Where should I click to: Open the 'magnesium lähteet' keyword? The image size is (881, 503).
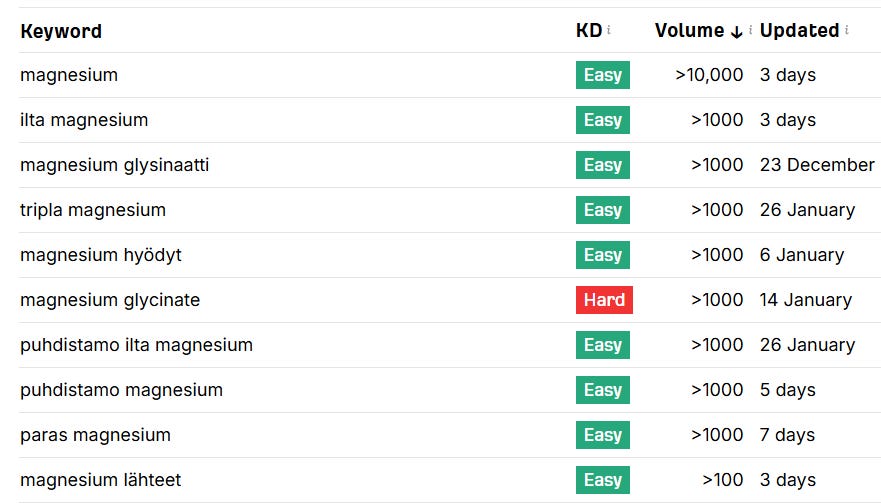pyautogui.click(x=101, y=480)
